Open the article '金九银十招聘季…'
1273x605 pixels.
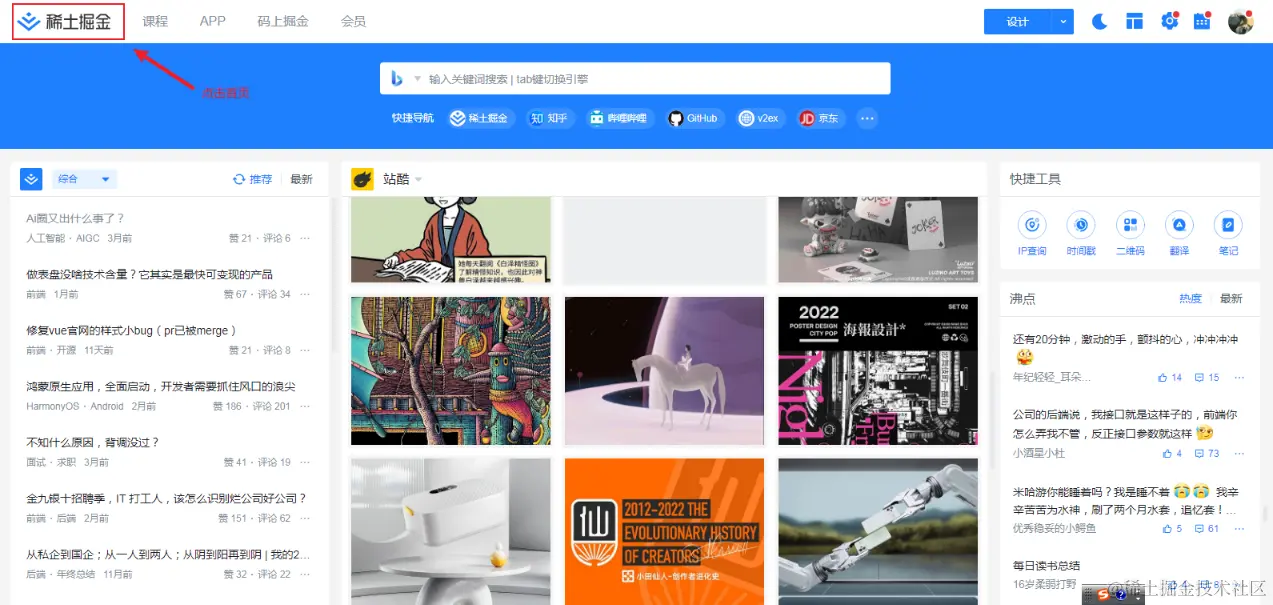[x=166, y=498]
